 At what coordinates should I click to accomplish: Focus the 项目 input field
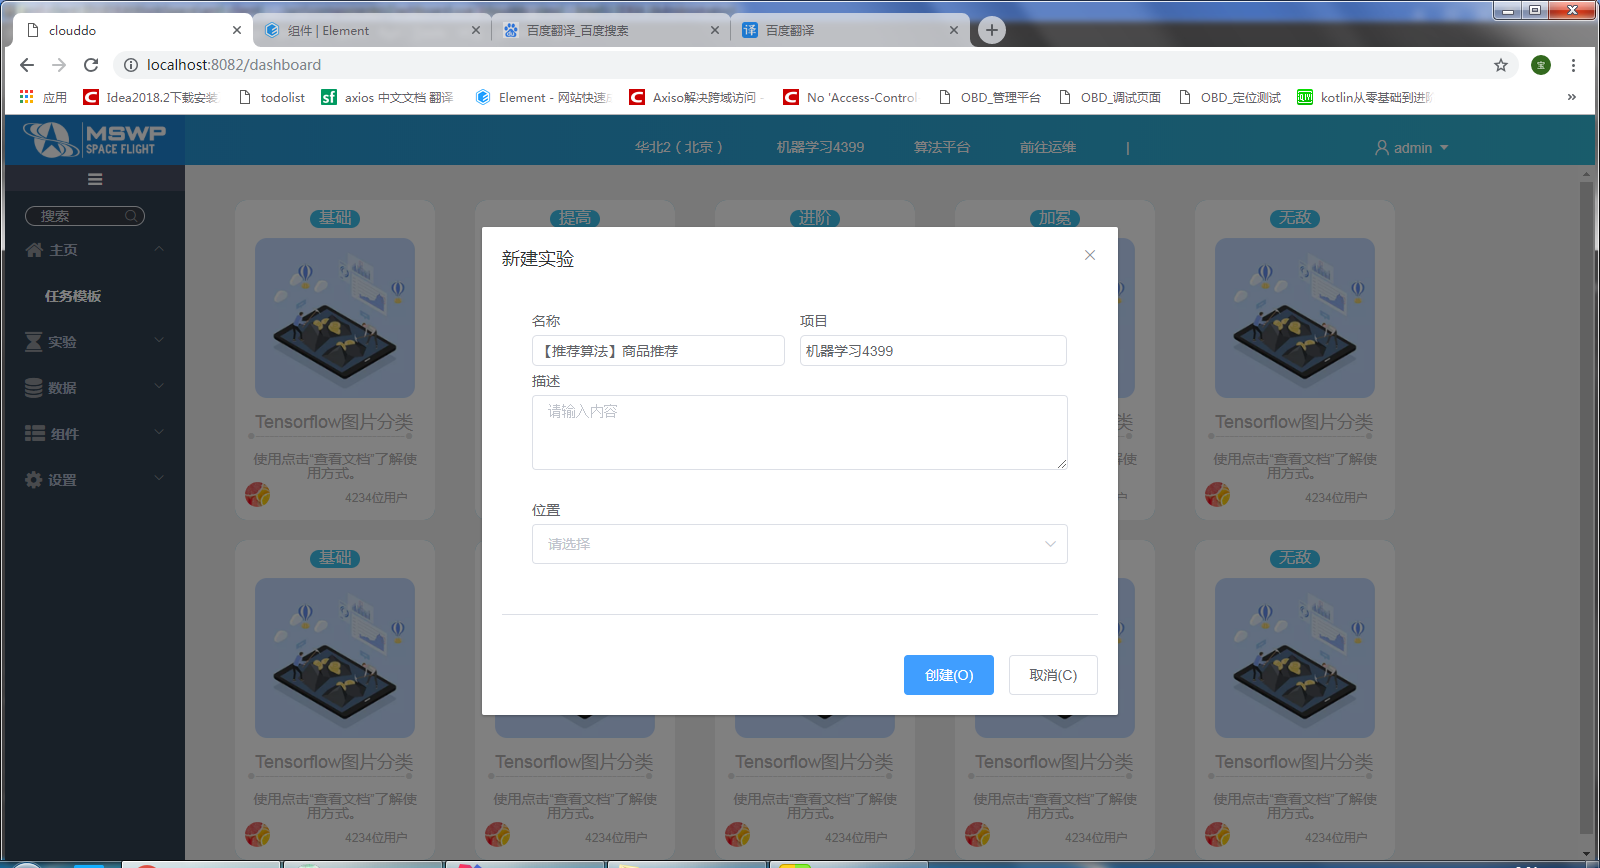click(933, 351)
